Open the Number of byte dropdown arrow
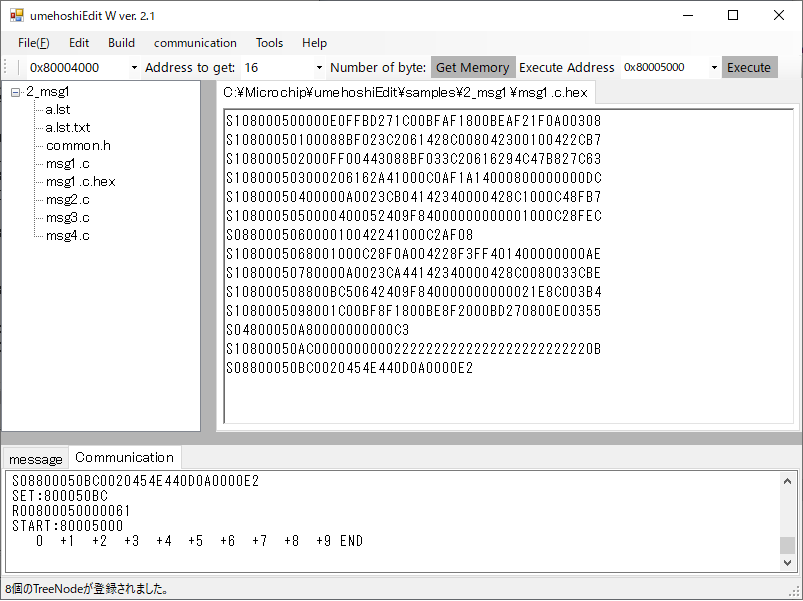Viewport: 803px width, 601px height. tap(319, 68)
